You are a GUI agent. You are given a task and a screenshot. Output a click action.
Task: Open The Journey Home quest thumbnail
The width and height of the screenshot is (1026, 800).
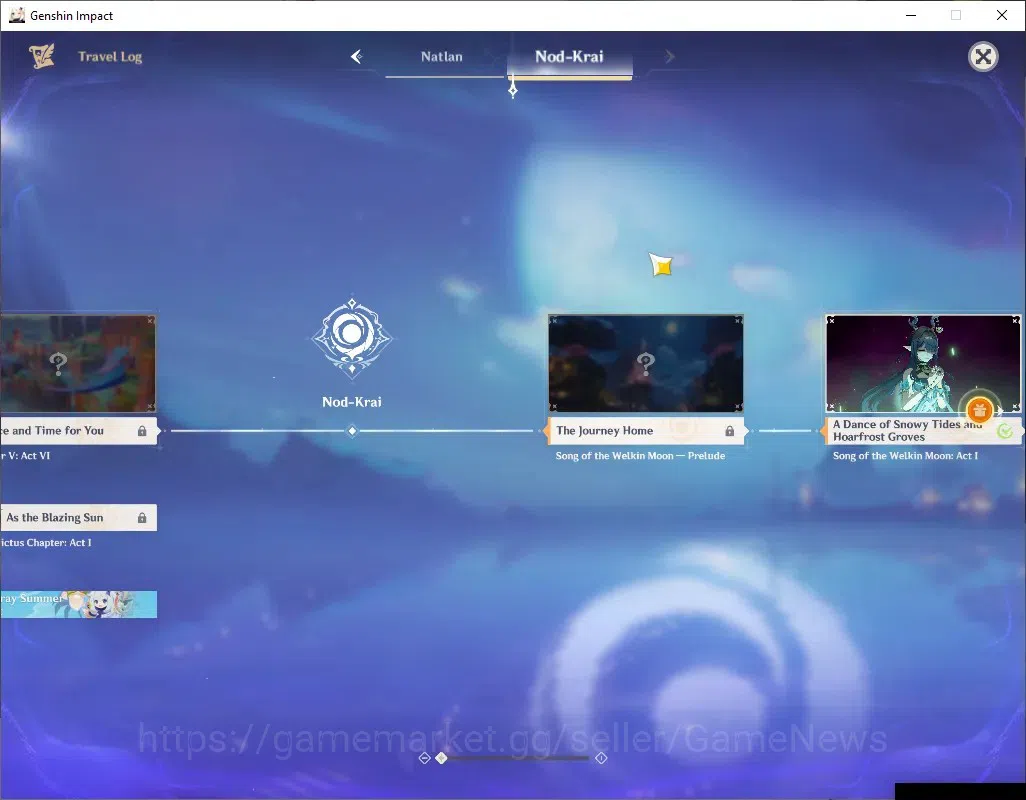pyautogui.click(x=646, y=364)
